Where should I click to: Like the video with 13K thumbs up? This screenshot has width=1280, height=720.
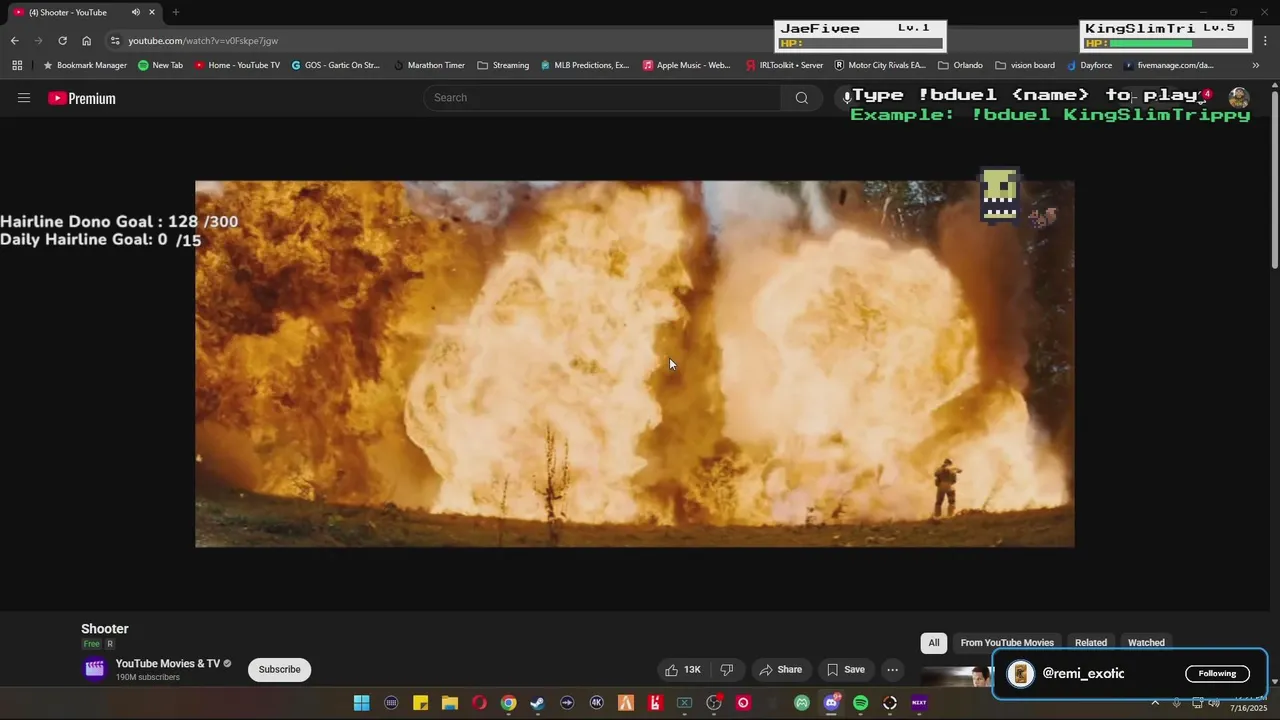point(683,670)
